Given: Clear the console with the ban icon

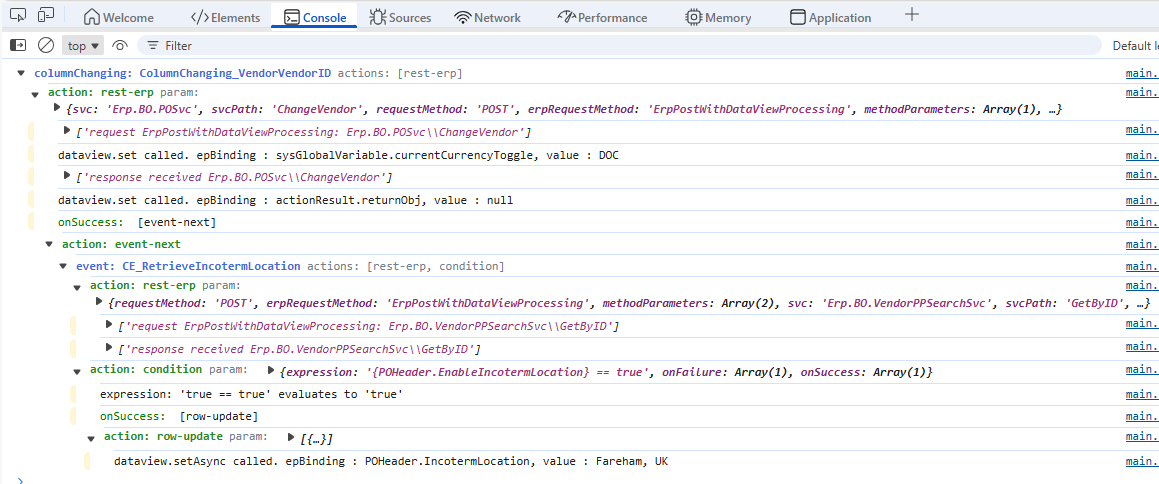Looking at the screenshot, I should tap(45, 45).
